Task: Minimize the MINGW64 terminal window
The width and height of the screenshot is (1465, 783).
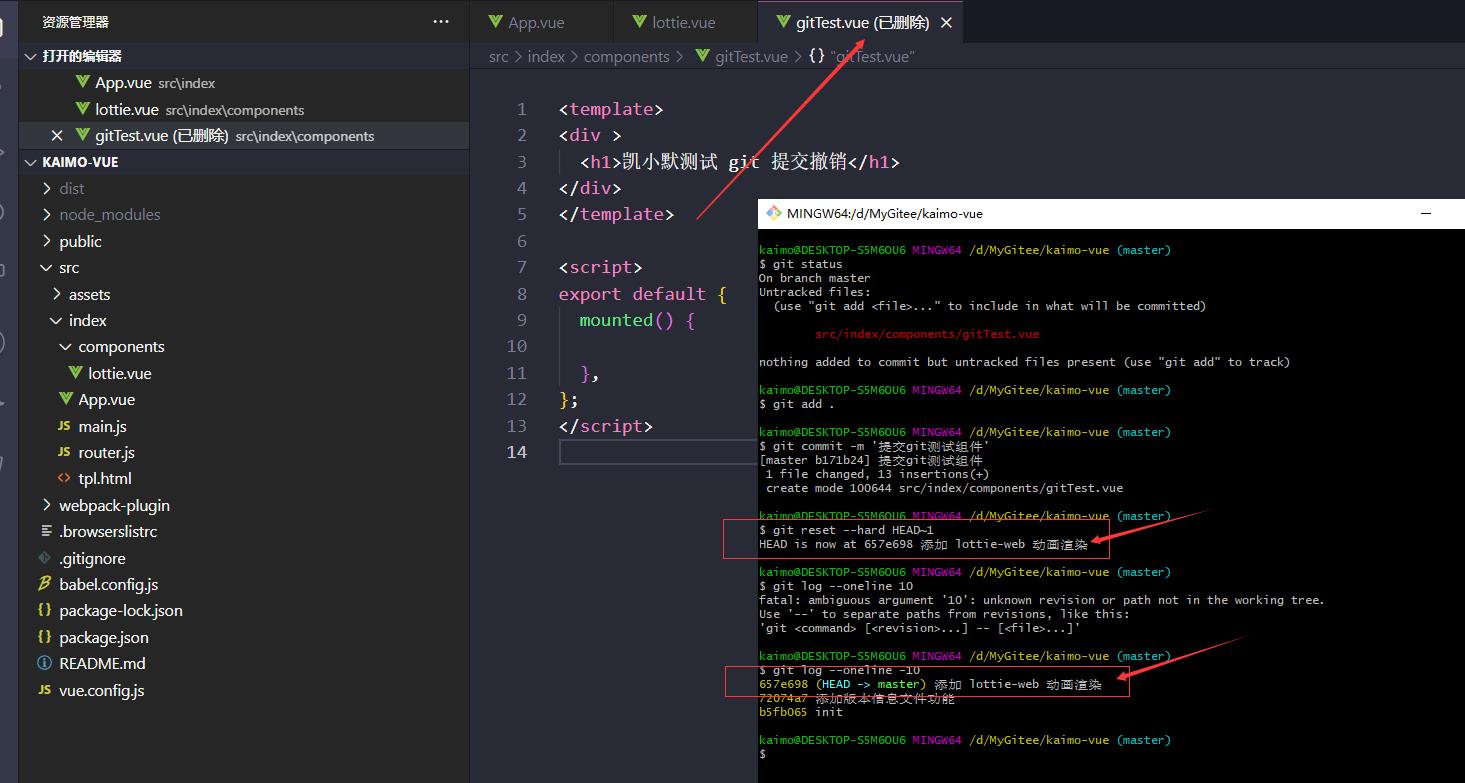Action: (x=1428, y=213)
